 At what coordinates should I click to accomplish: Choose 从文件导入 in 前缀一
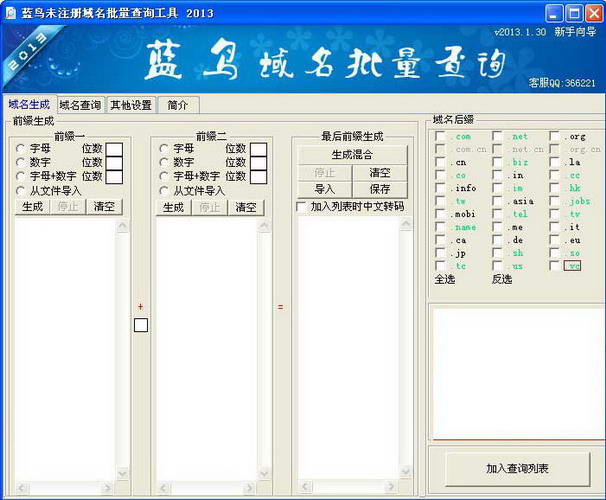20,191
